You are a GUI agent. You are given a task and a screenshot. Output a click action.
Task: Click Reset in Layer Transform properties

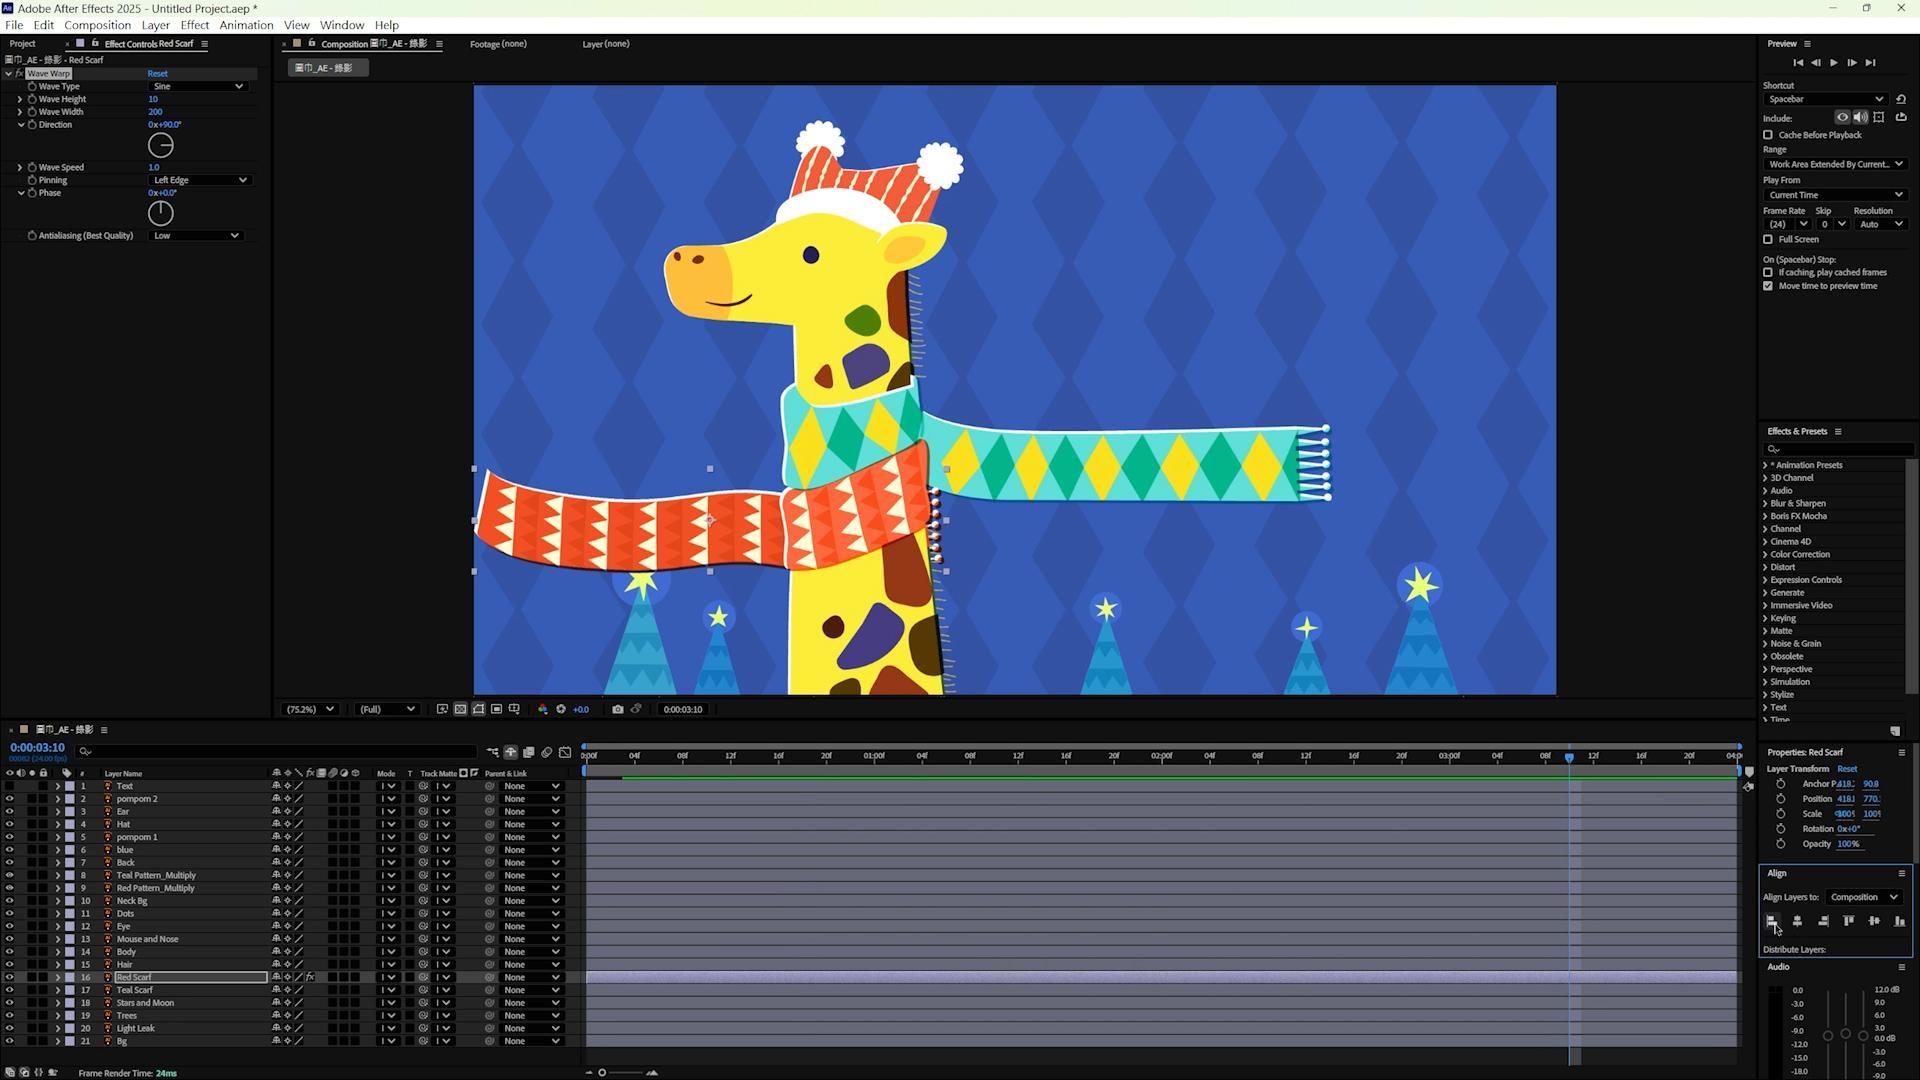[1846, 769]
